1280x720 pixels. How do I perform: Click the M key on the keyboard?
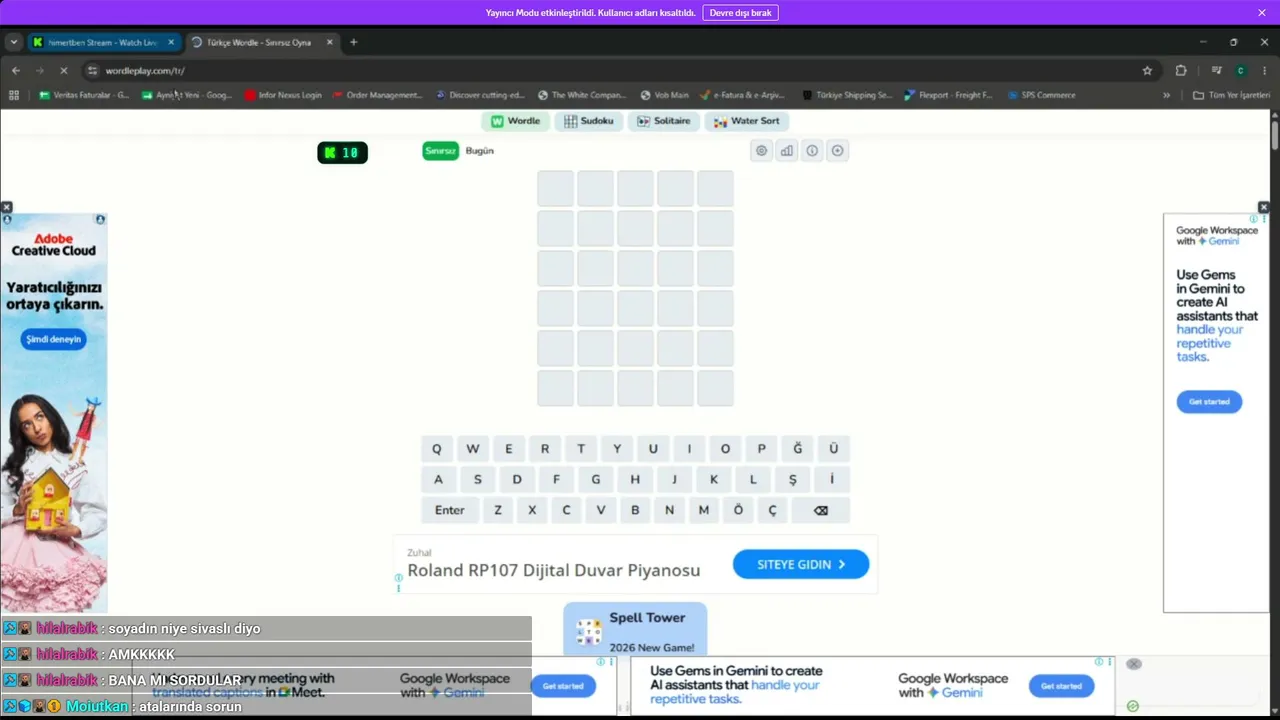[x=704, y=510]
